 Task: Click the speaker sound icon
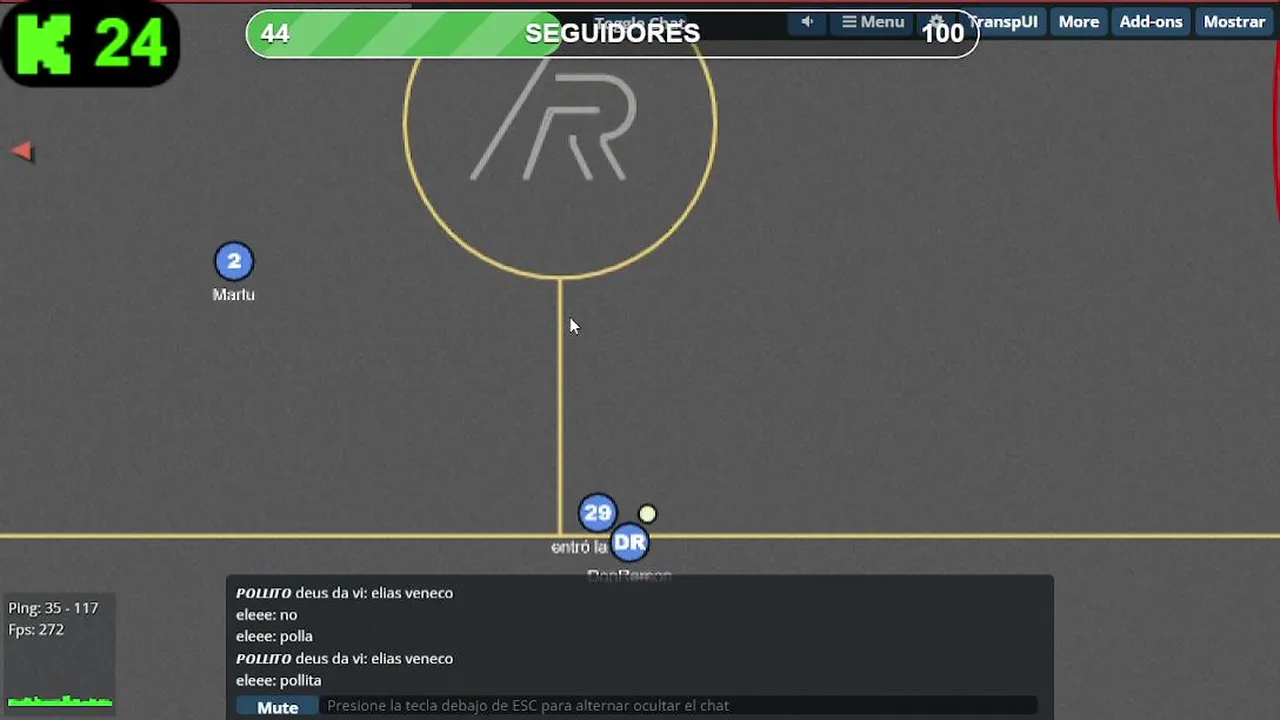click(807, 21)
